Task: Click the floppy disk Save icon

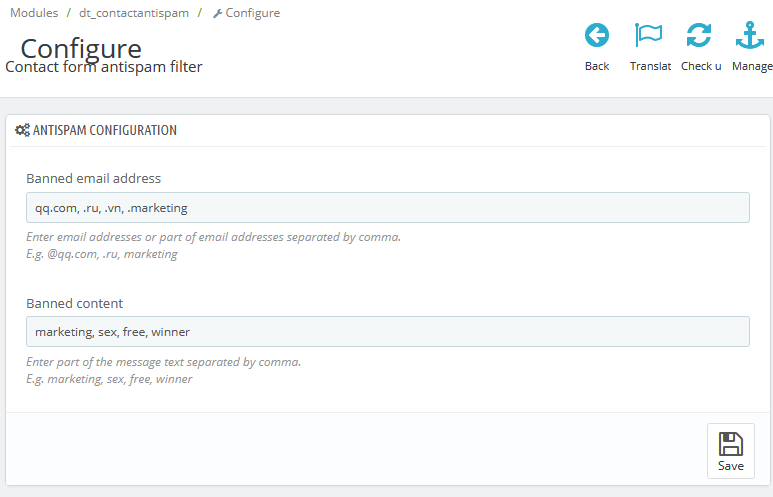Action: point(731,445)
